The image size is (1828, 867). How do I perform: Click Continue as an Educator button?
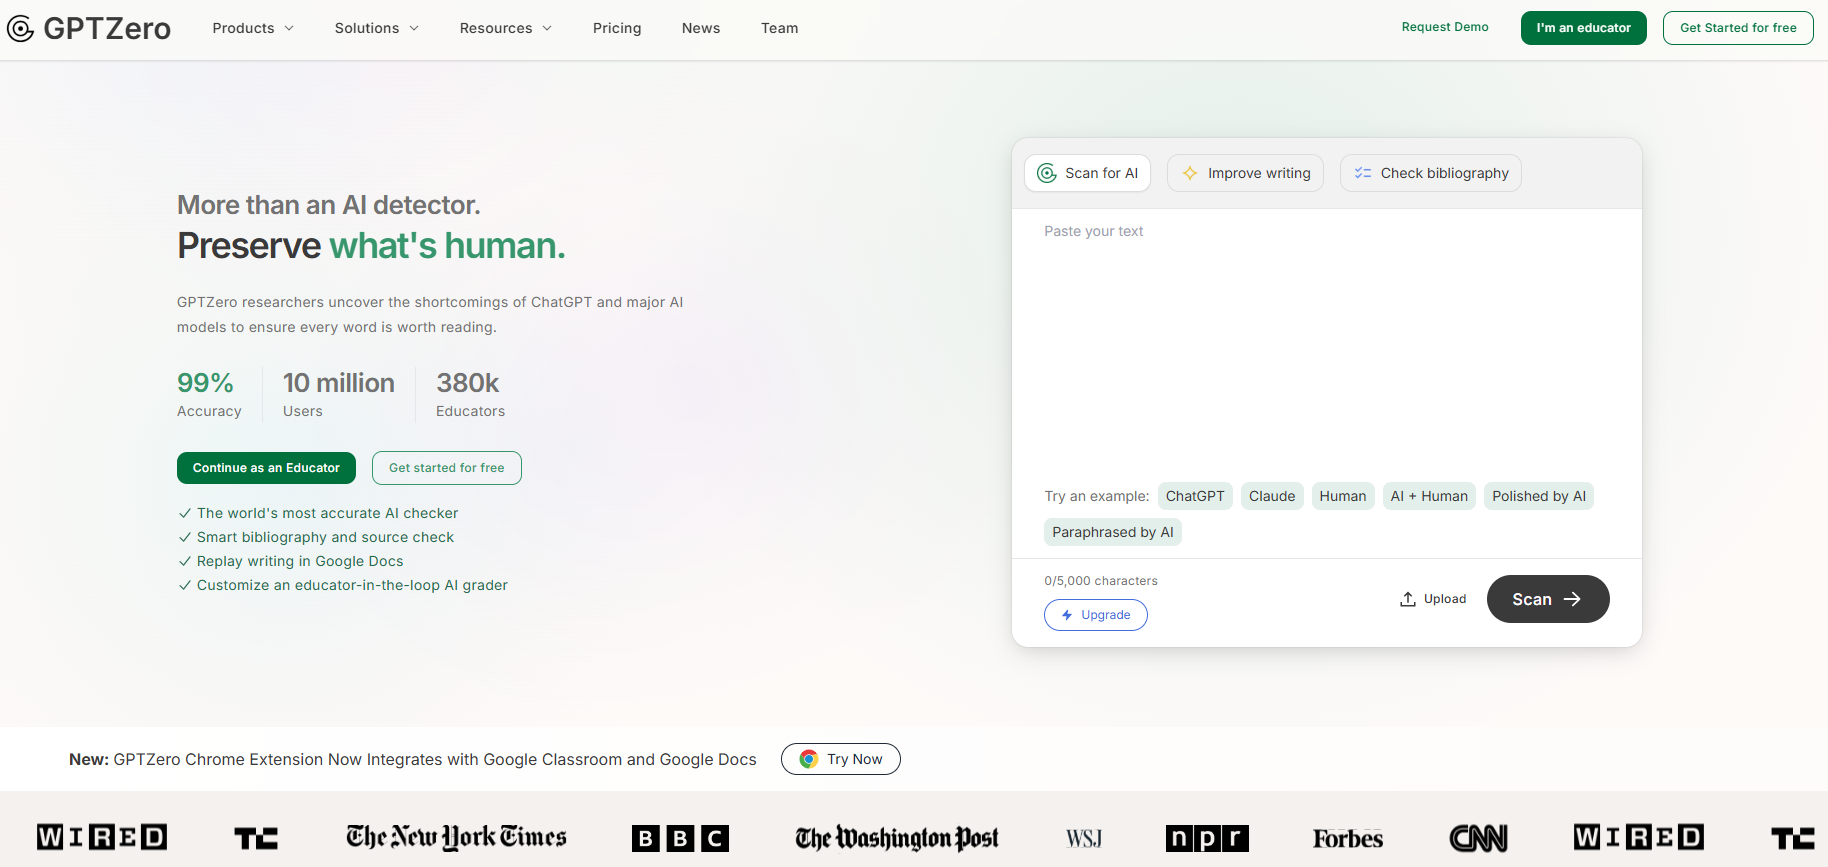tap(266, 468)
